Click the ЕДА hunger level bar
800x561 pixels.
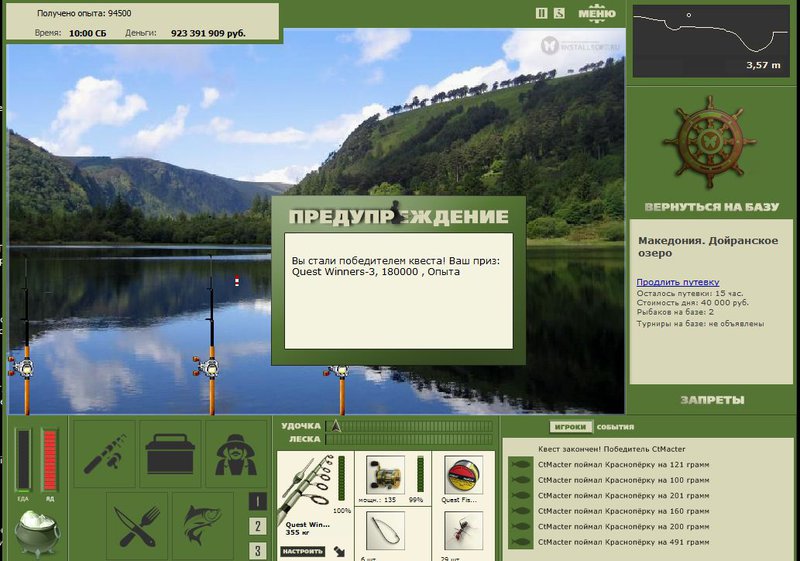[23, 461]
